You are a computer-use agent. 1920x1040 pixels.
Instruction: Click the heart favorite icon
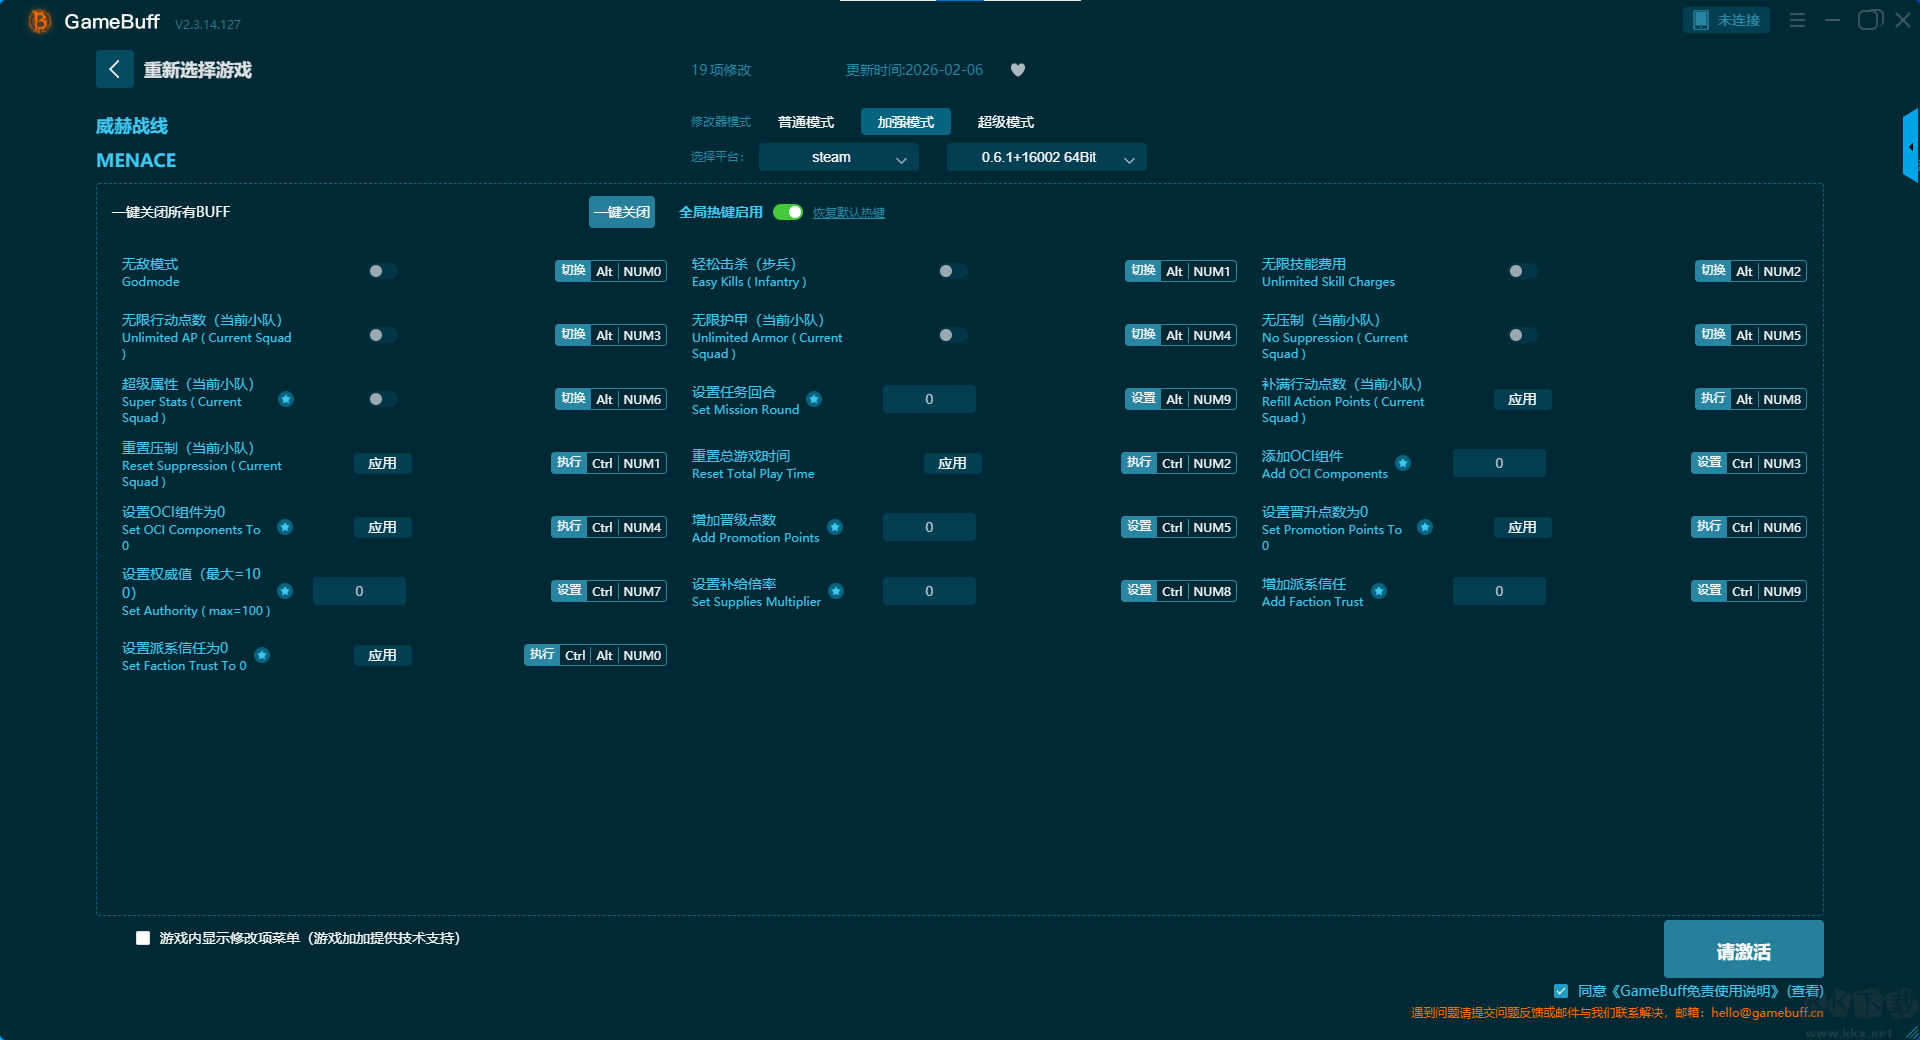1018,70
